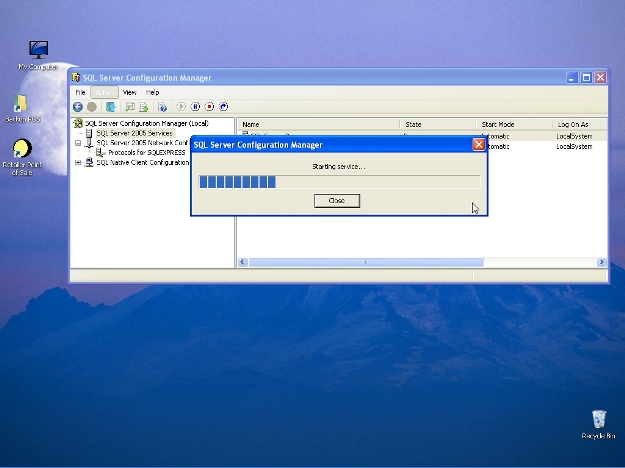
Task: Open the File menu
Action: (80, 92)
